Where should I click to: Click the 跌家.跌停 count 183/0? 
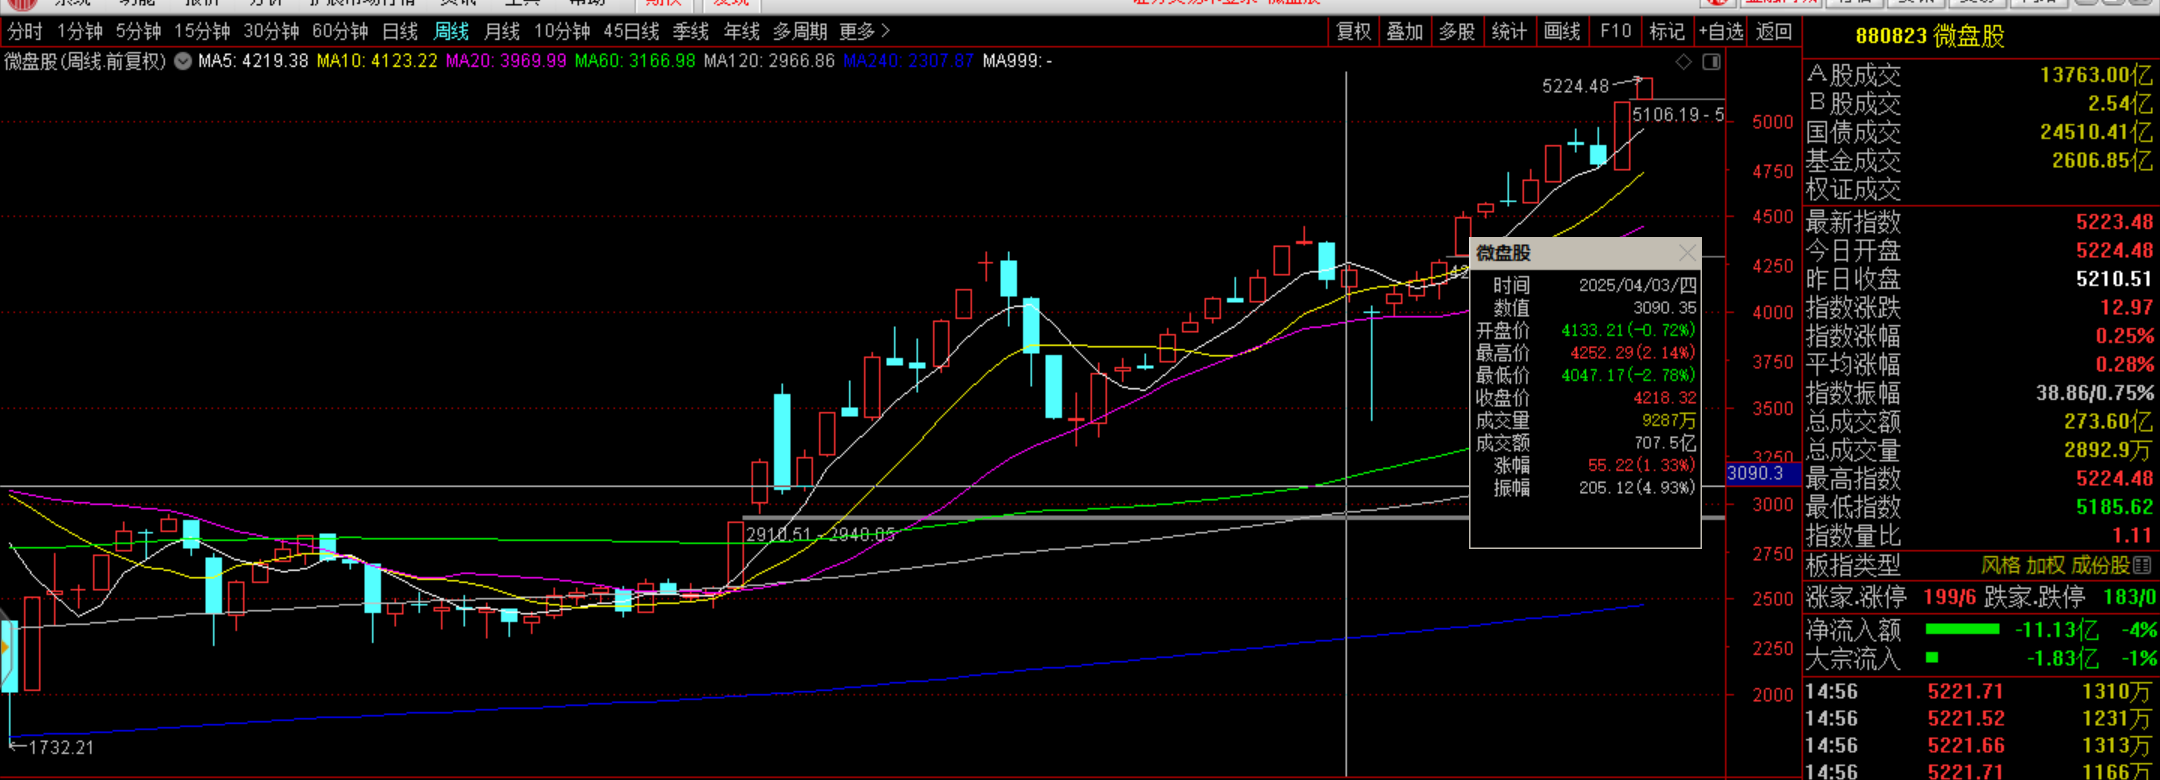(2130, 598)
